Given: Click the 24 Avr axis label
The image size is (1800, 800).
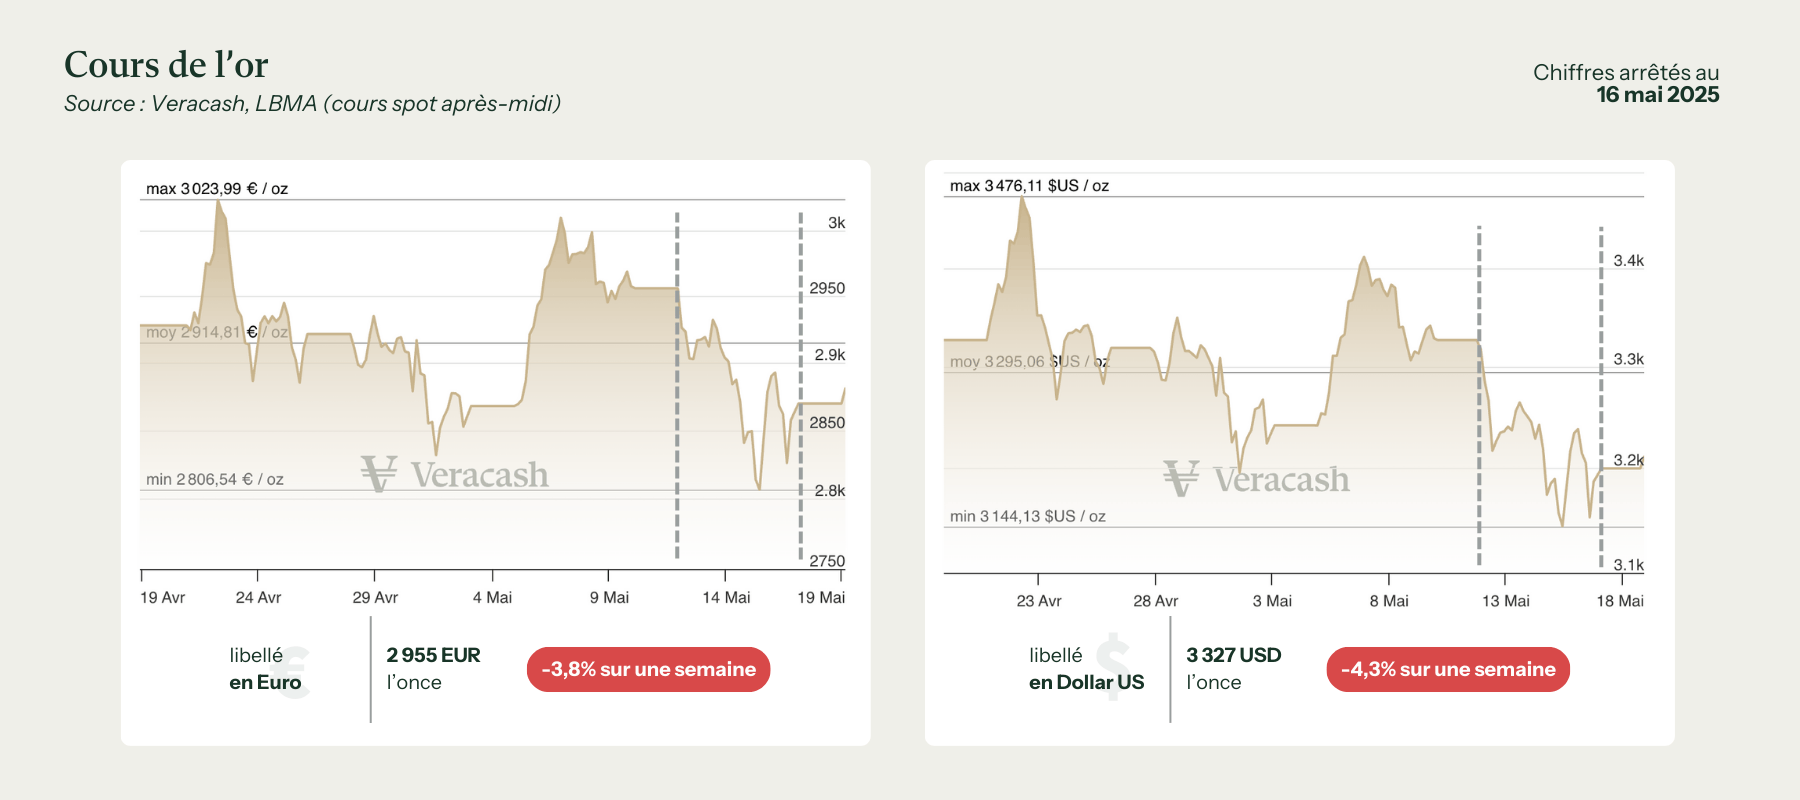Looking at the screenshot, I should [258, 598].
